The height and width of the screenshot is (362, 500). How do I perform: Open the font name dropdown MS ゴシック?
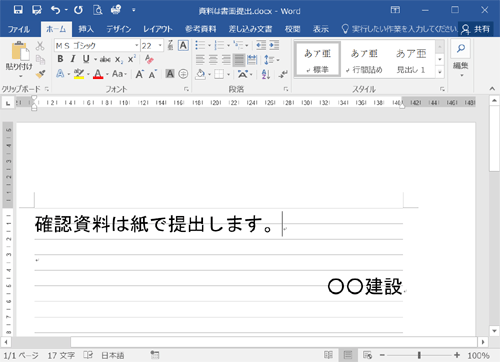tap(137, 45)
